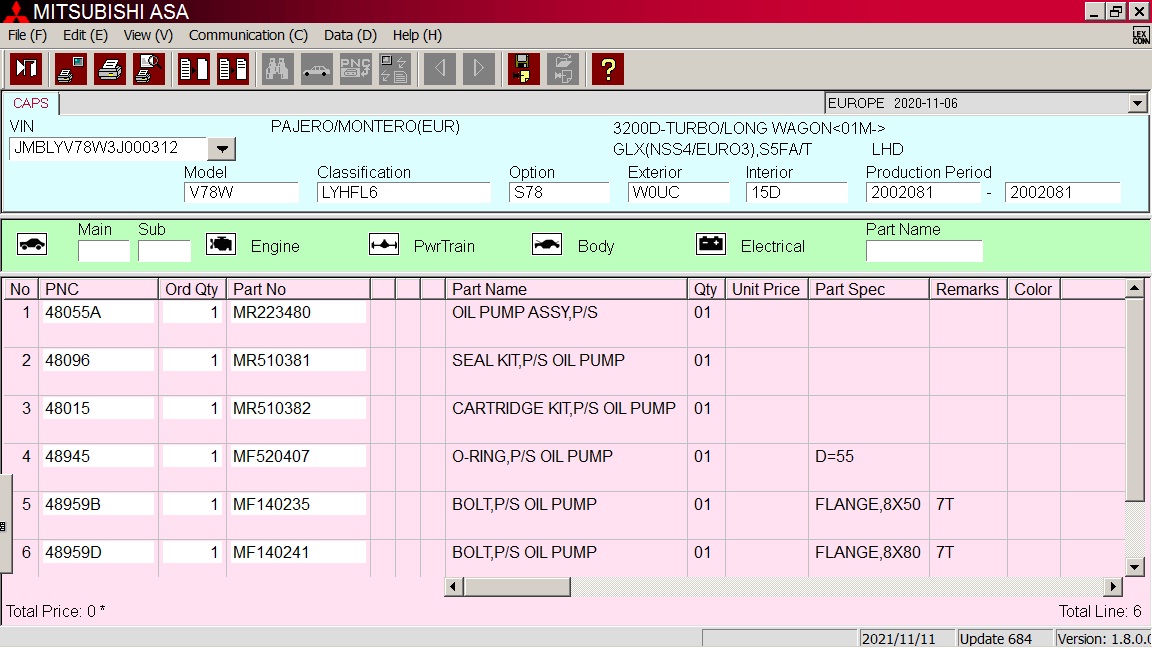The height and width of the screenshot is (648, 1152).
Task: Click the Unit Price column header
Action: (x=765, y=289)
